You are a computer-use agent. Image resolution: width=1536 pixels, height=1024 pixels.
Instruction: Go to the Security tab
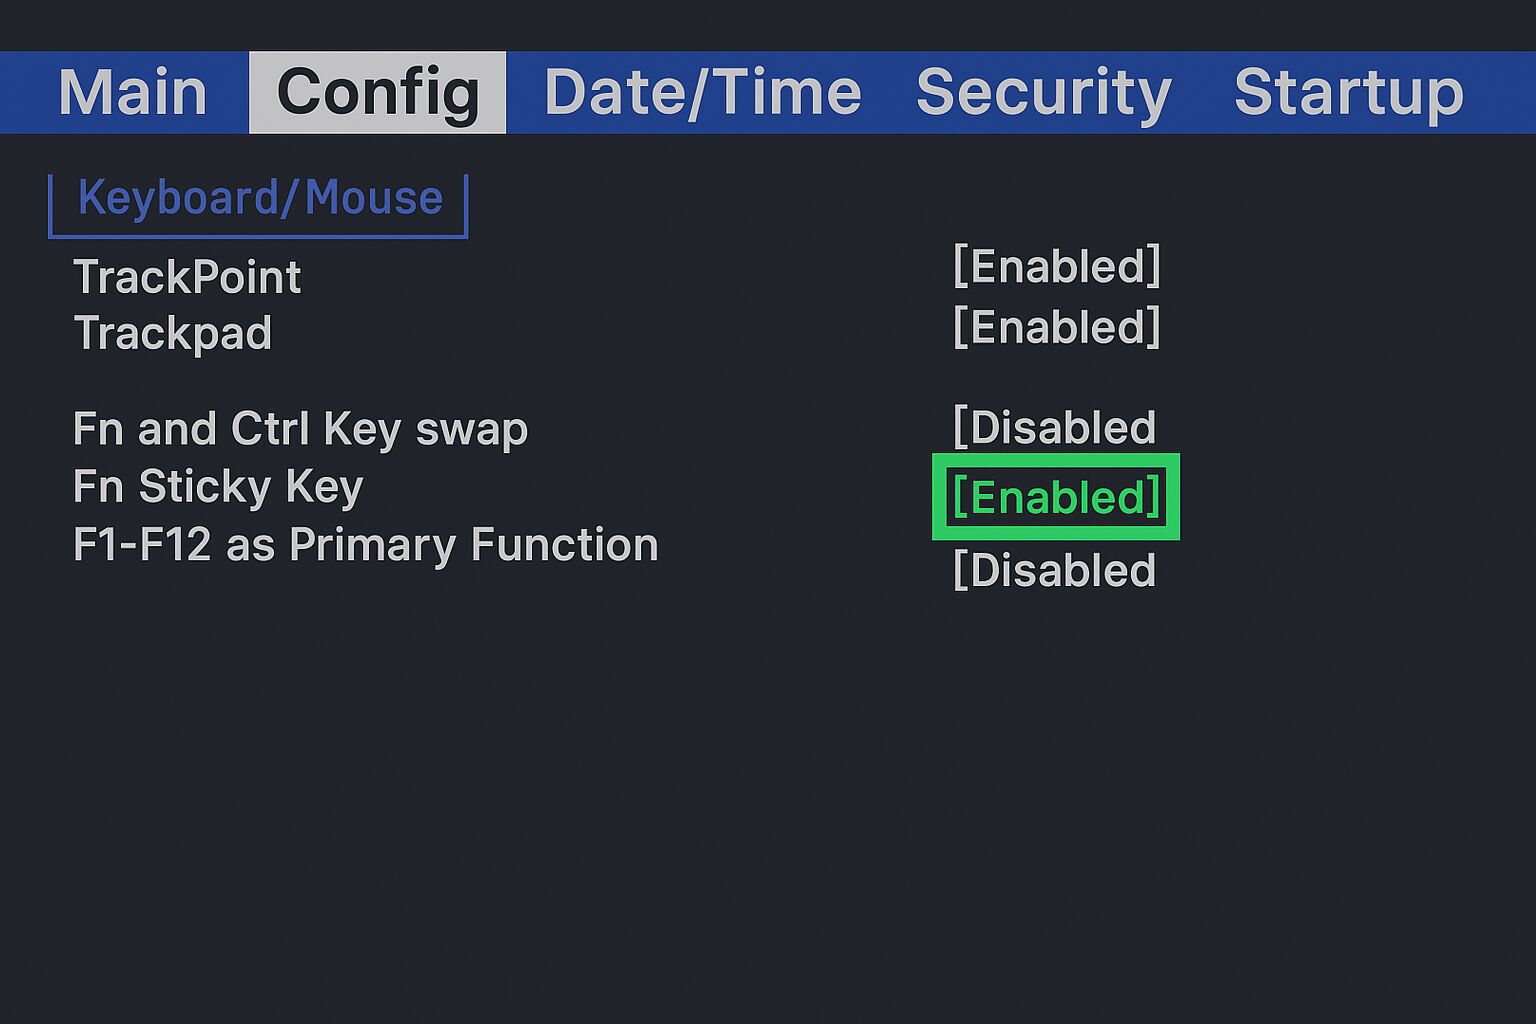(x=1043, y=92)
